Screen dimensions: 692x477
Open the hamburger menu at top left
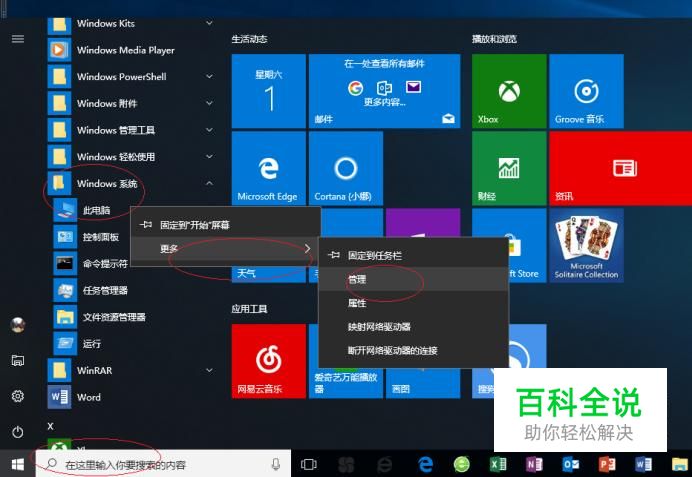click(x=18, y=39)
